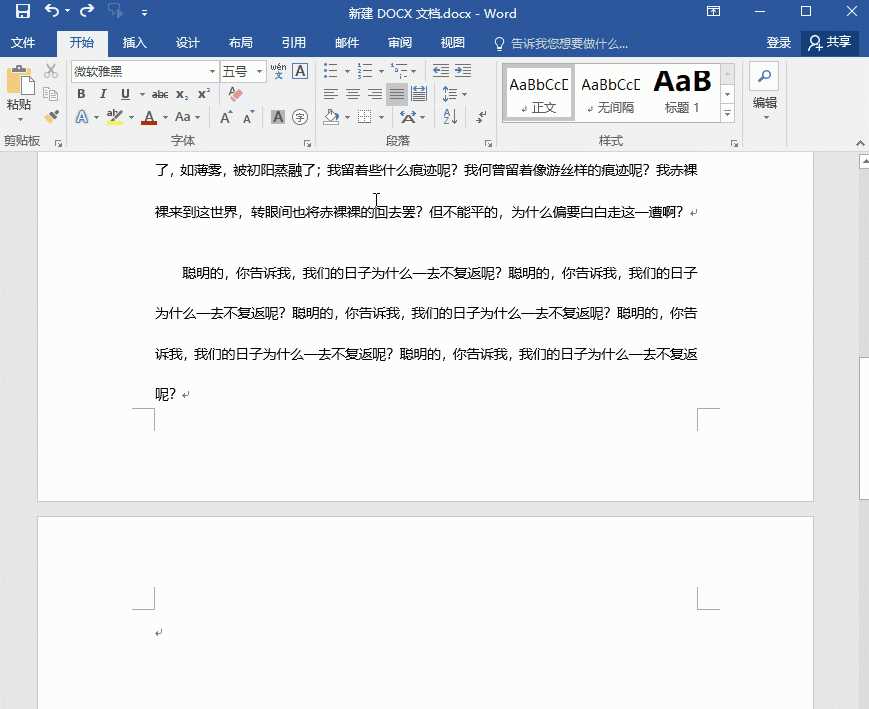This screenshot has width=869, height=709.
Task: Click the red font color swatch
Action: (x=149, y=117)
